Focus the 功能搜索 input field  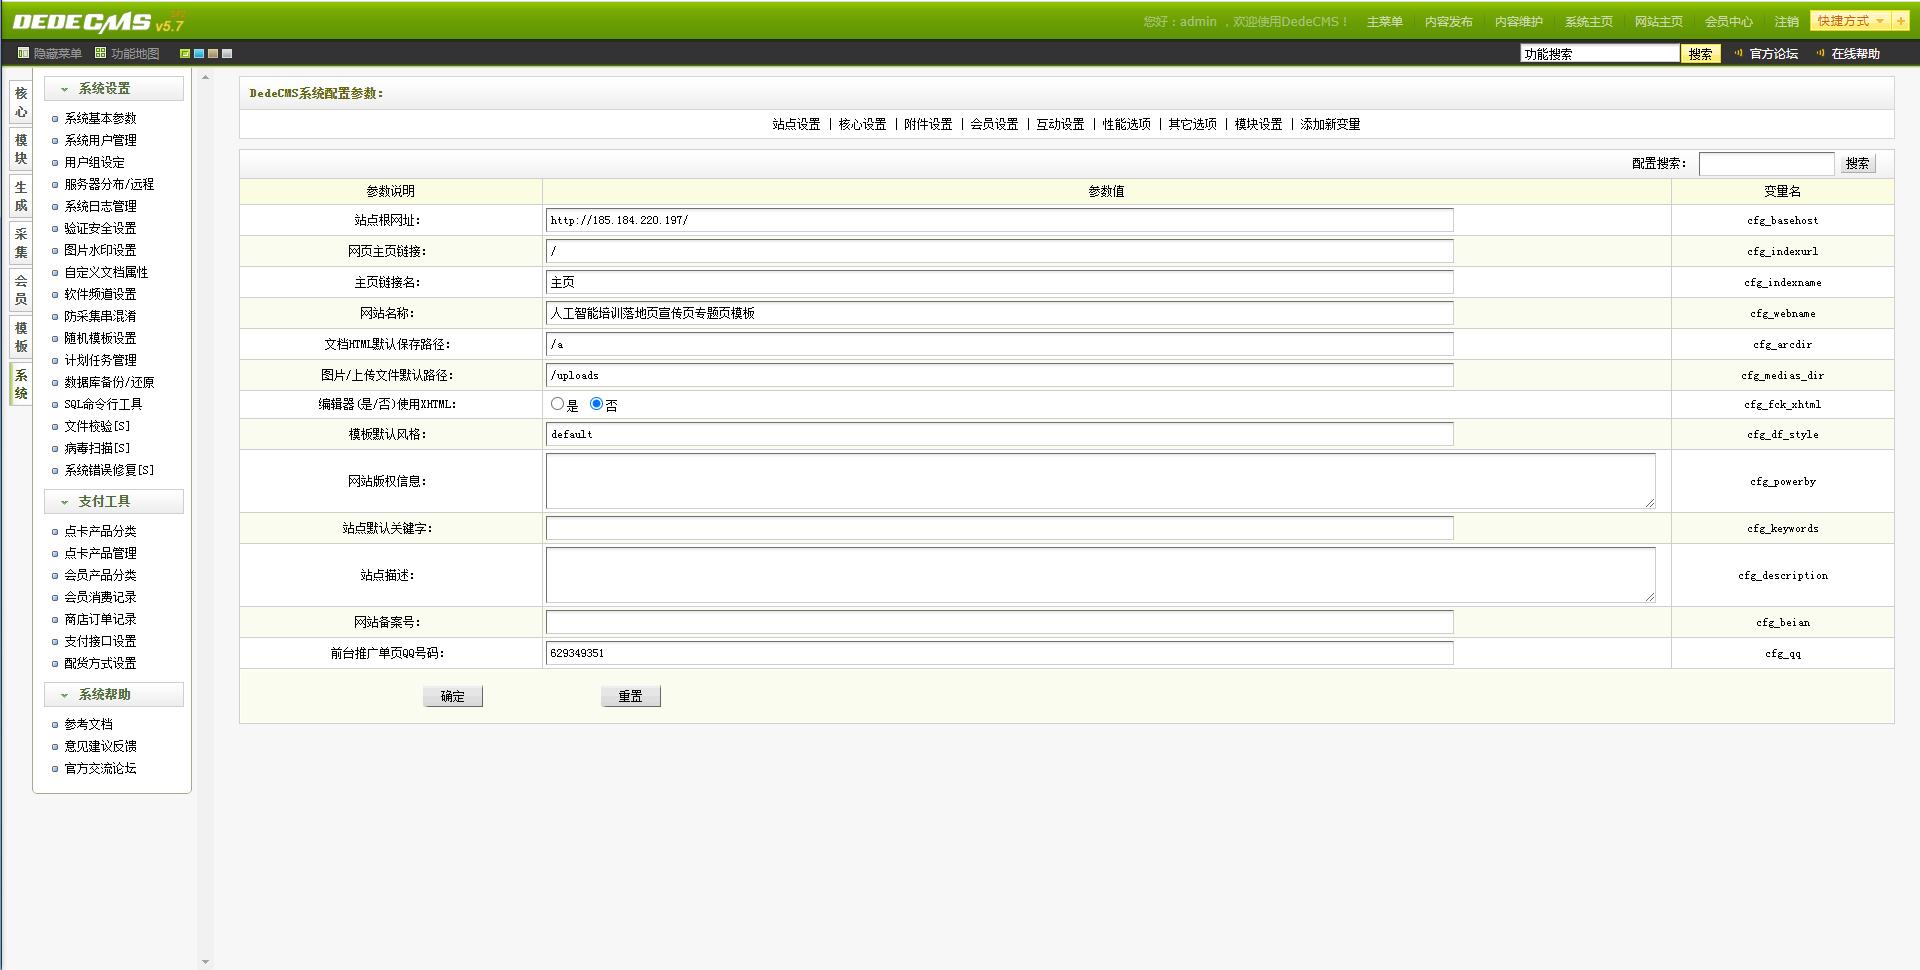coord(1600,54)
